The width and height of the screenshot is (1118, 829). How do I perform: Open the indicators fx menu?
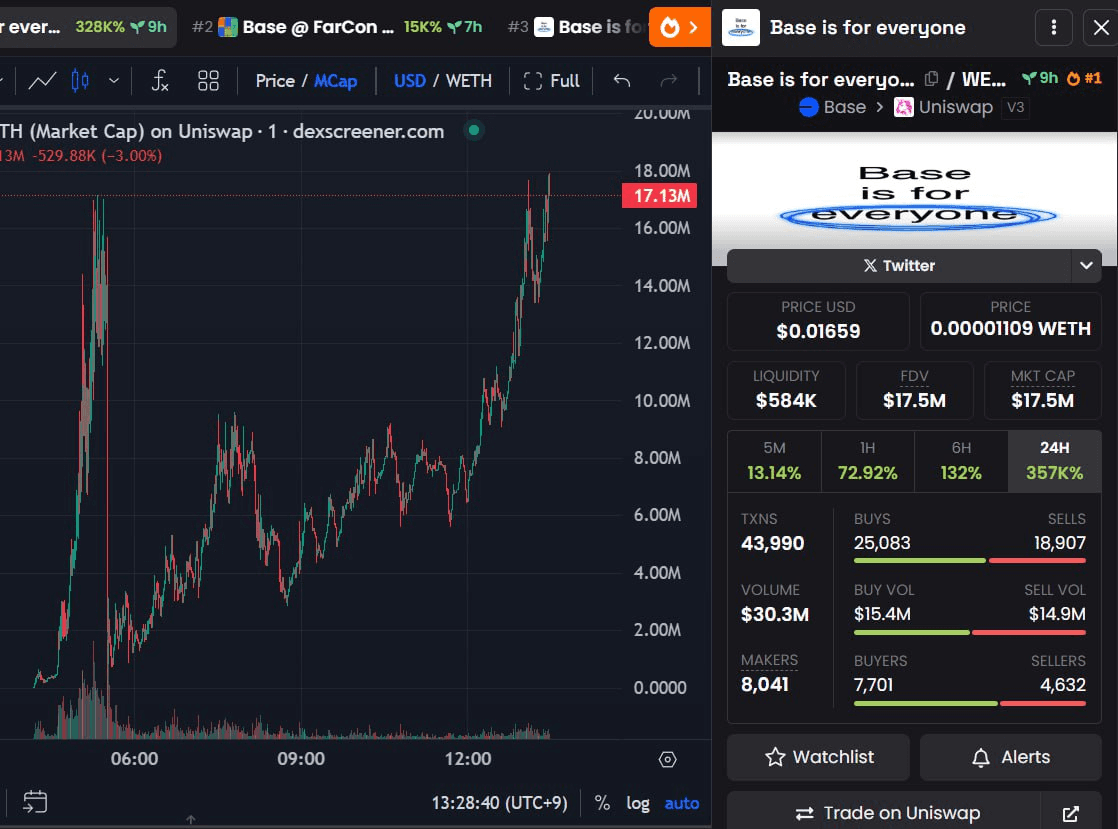coord(160,81)
